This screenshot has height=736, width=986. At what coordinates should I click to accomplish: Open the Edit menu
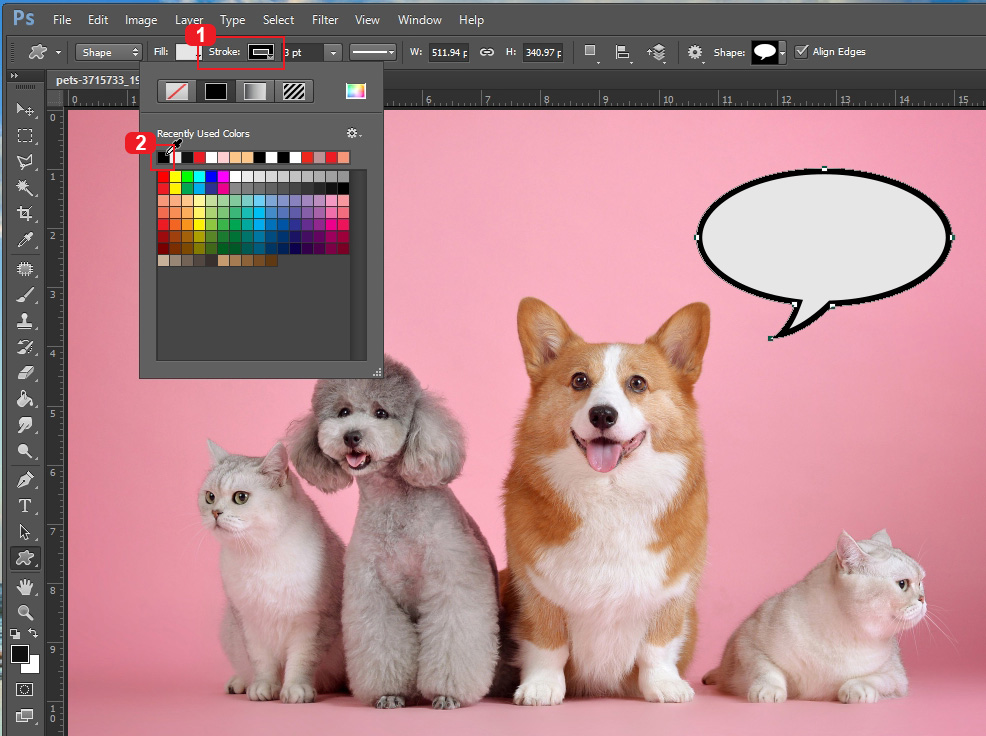click(x=97, y=20)
